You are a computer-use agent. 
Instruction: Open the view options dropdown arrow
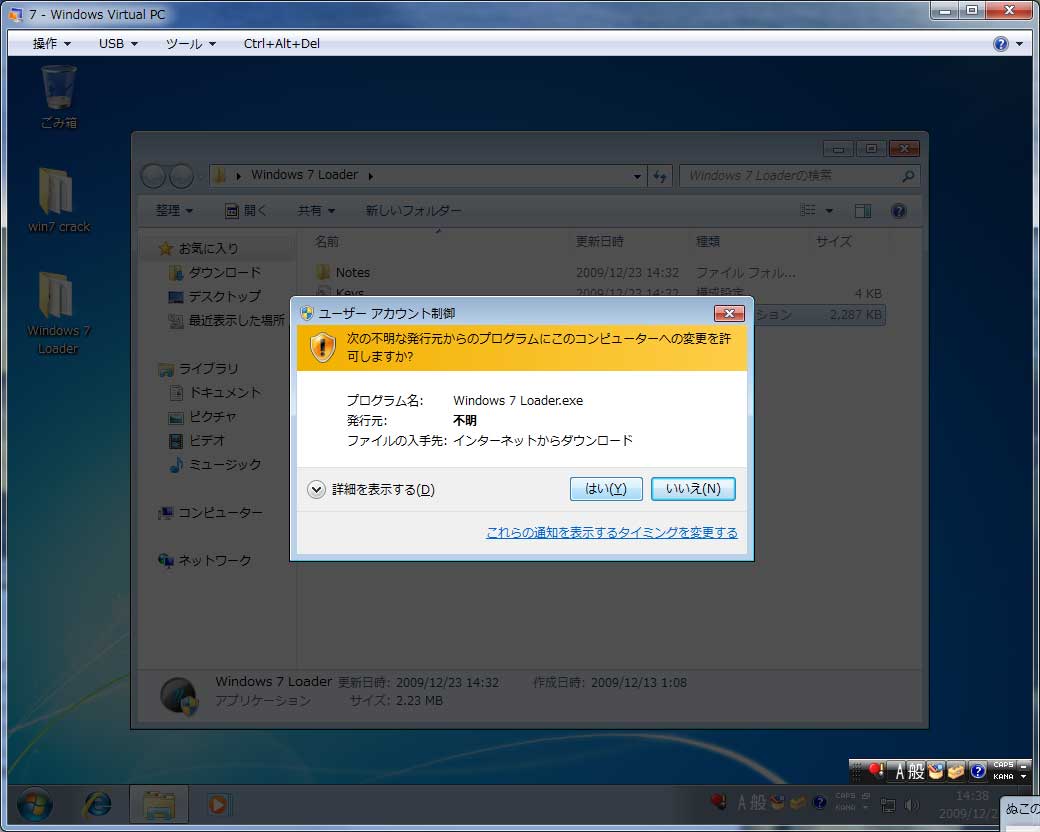829,211
